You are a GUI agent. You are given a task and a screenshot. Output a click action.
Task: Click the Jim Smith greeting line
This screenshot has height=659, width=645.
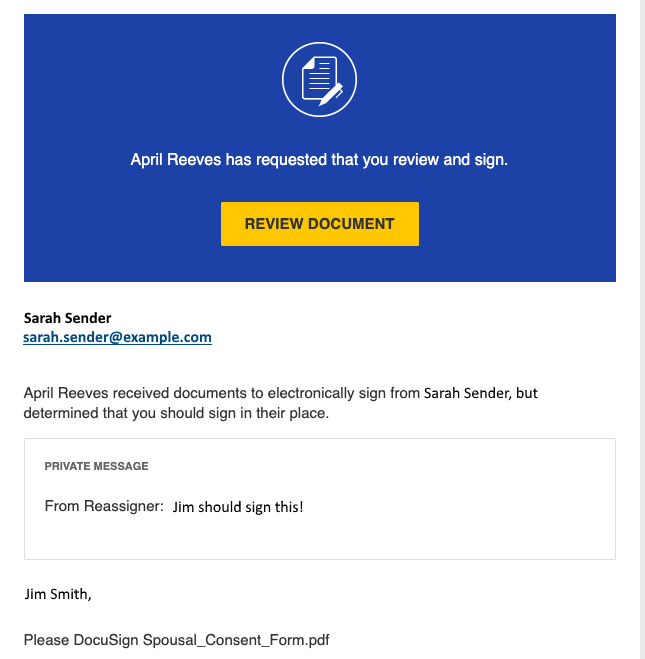(x=58, y=594)
